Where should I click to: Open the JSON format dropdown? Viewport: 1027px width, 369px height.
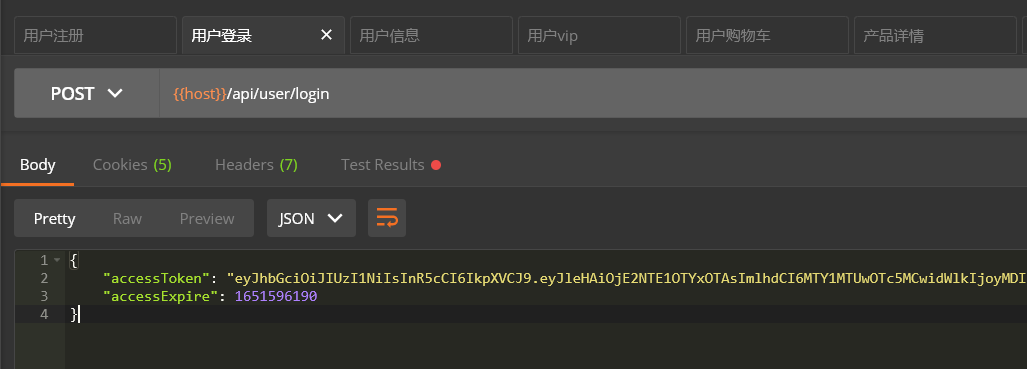pos(311,218)
